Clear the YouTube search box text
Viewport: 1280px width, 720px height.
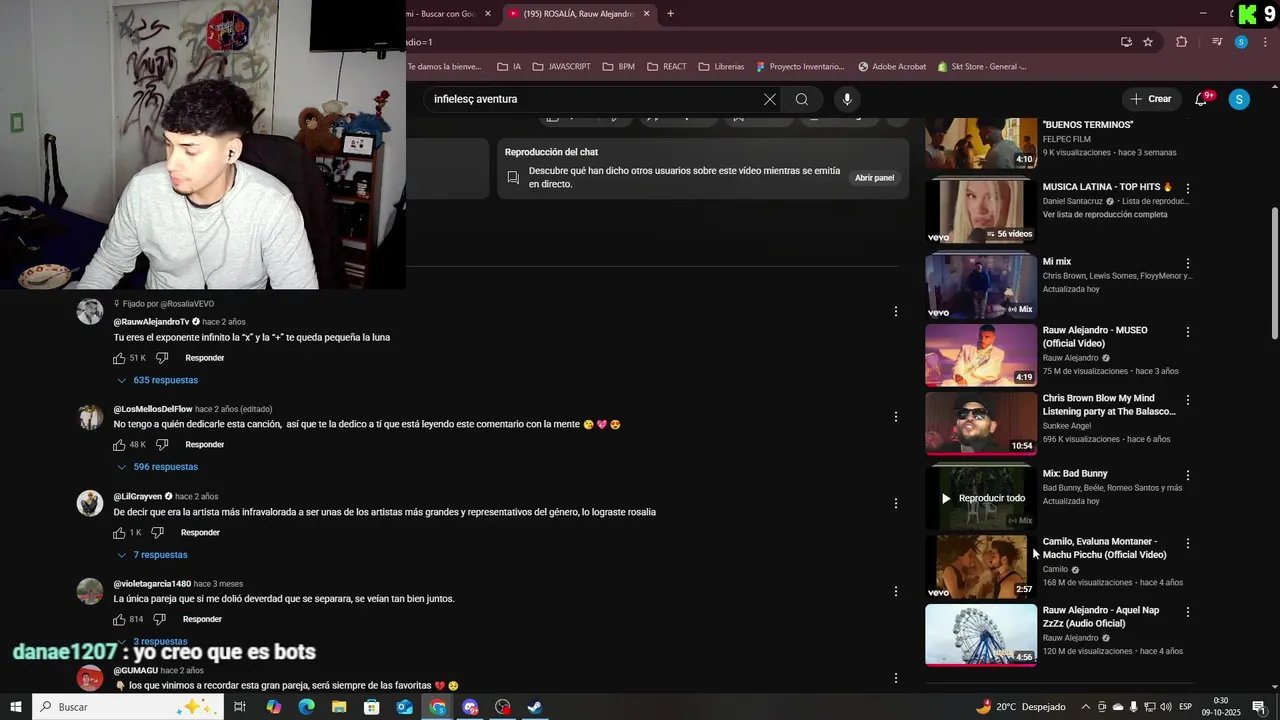pos(770,99)
